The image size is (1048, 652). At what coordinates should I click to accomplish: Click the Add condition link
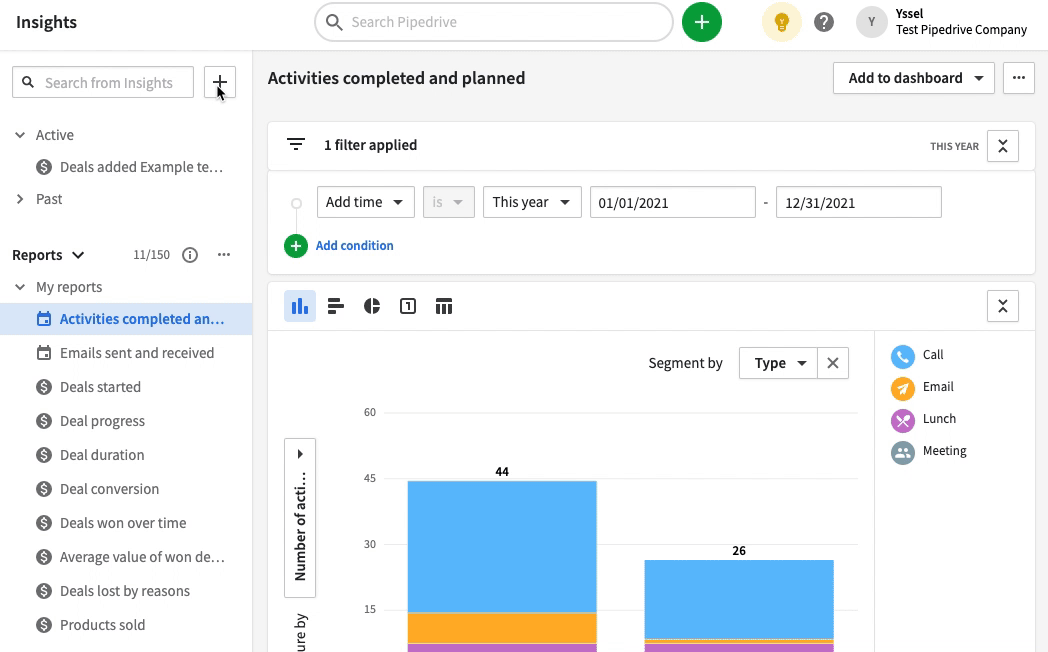354,246
